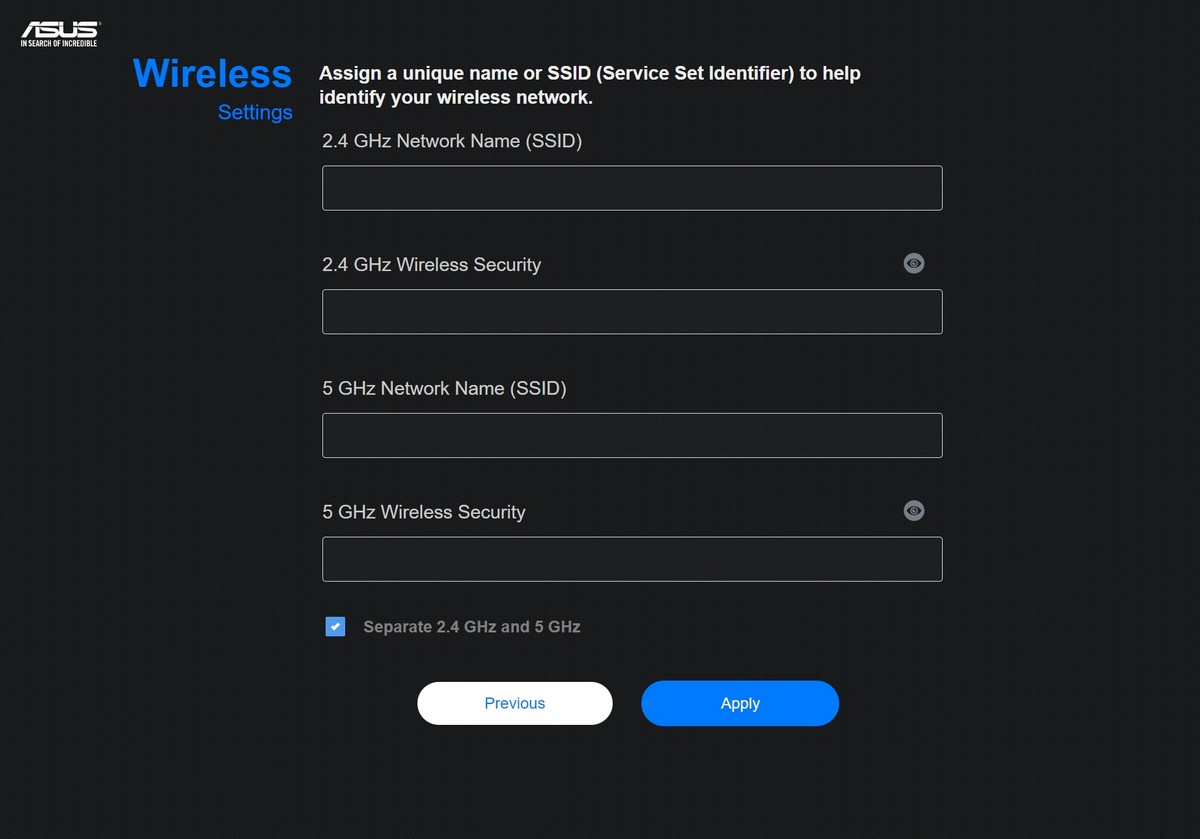Click the 'identify your wireless network' line

(456, 98)
